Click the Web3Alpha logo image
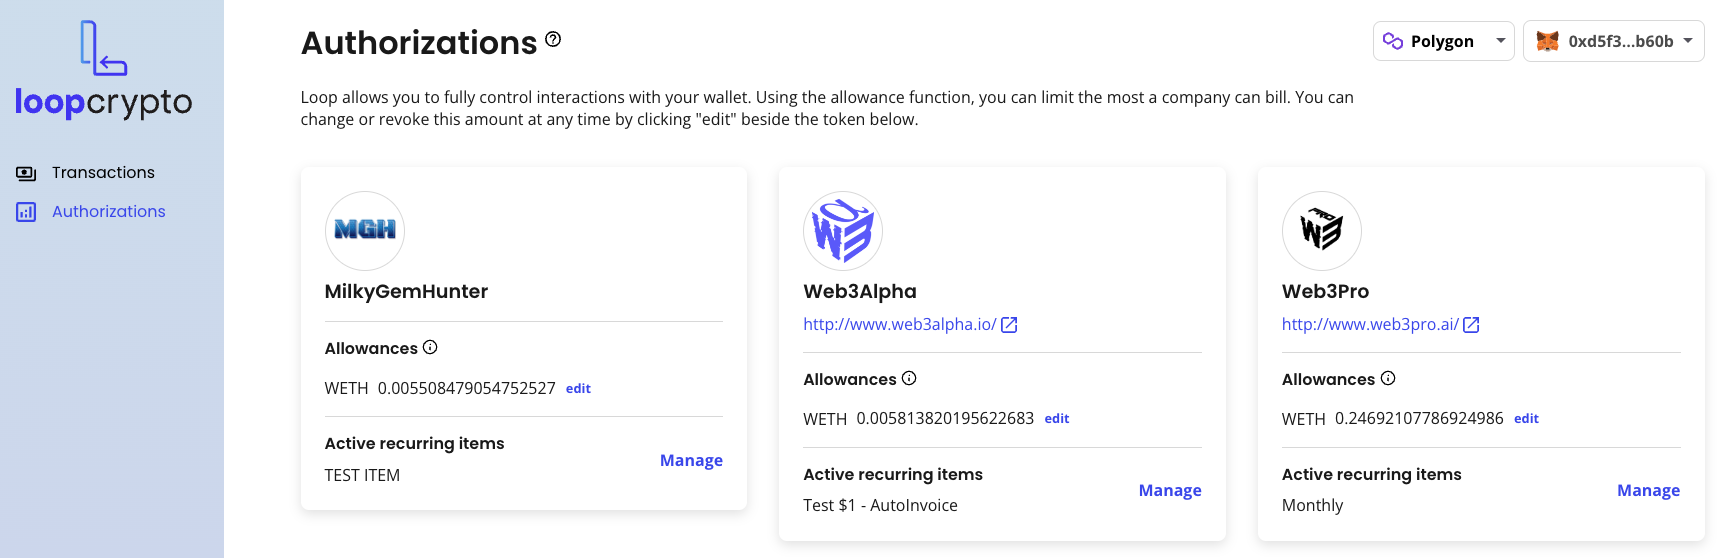1727x558 pixels. click(843, 231)
